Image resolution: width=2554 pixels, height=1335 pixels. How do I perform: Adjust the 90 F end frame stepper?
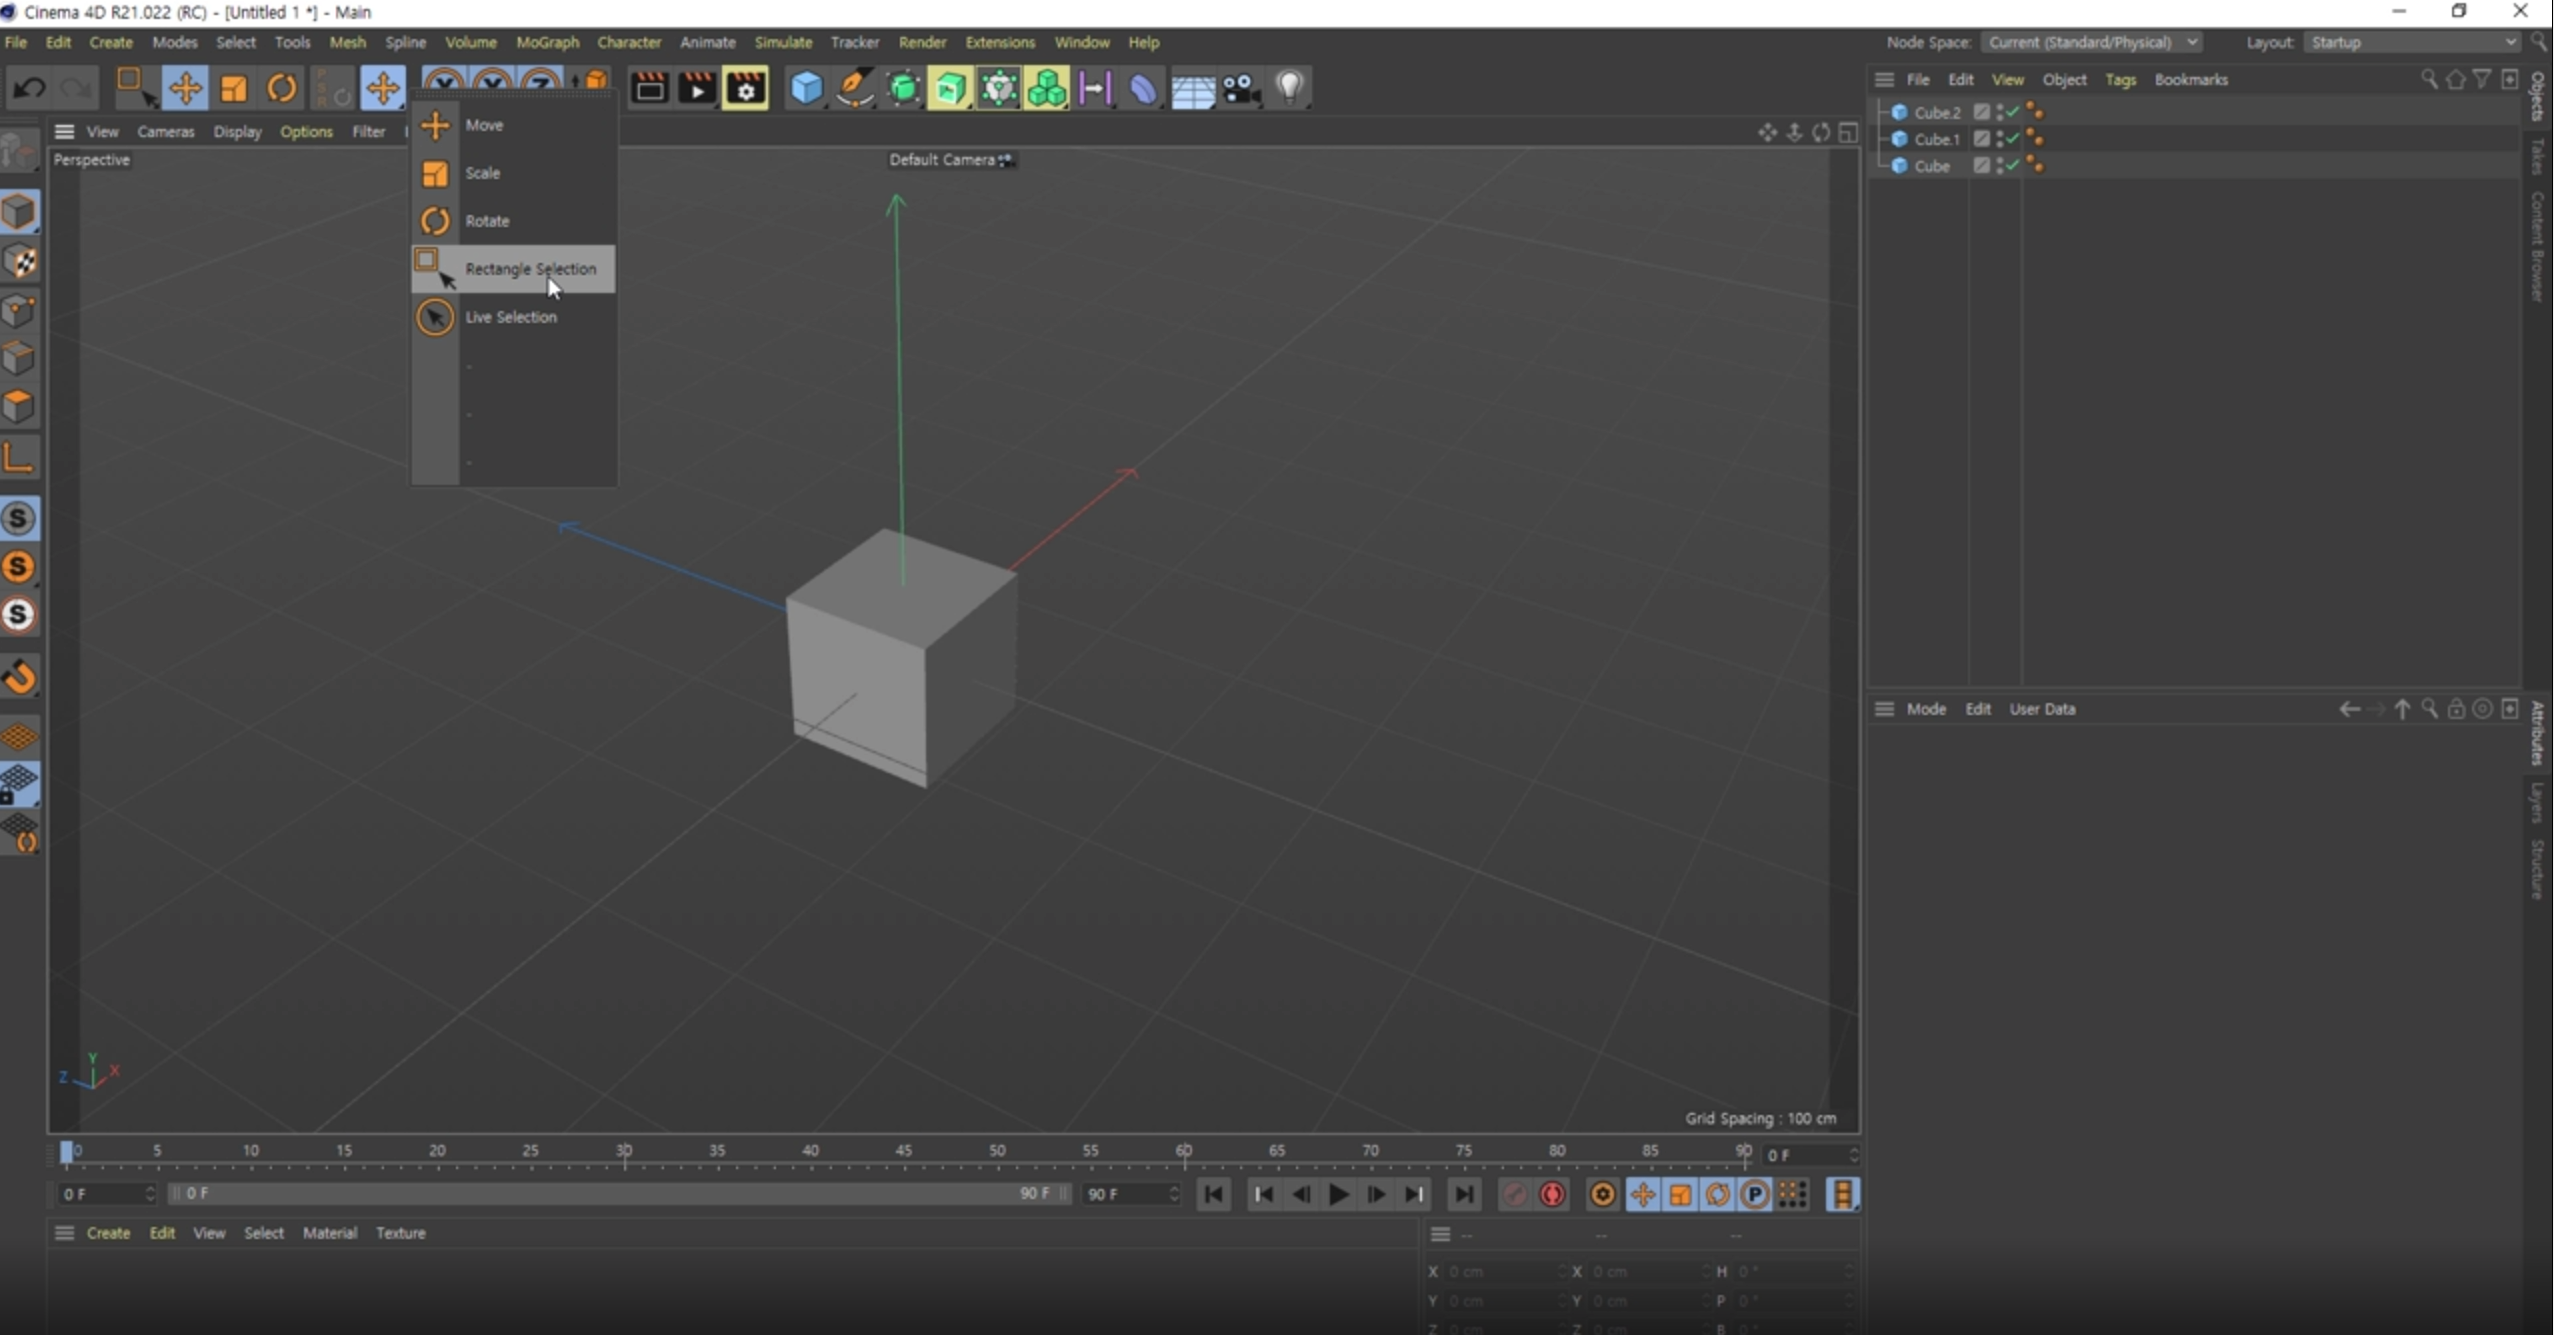[1174, 1194]
